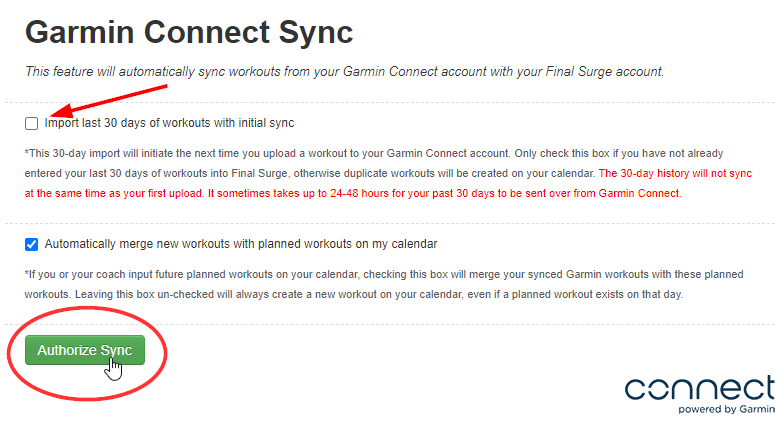Click the italic feature description sentence
The image size is (784, 435).
point(344,71)
